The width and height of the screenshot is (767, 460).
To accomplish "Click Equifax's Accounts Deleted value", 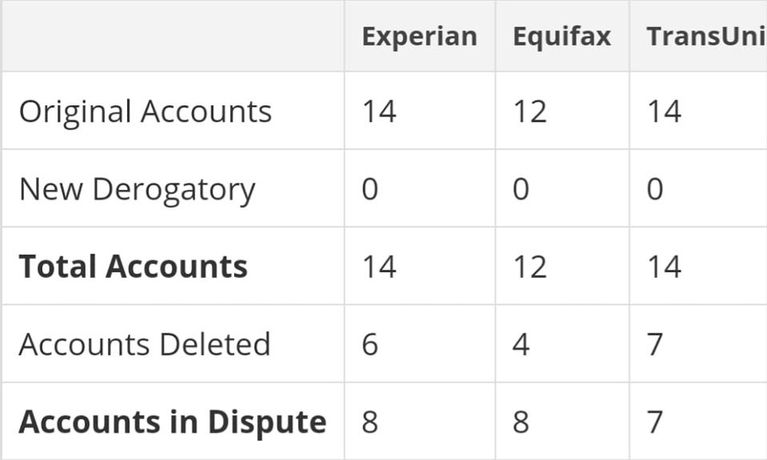I will (x=521, y=344).
